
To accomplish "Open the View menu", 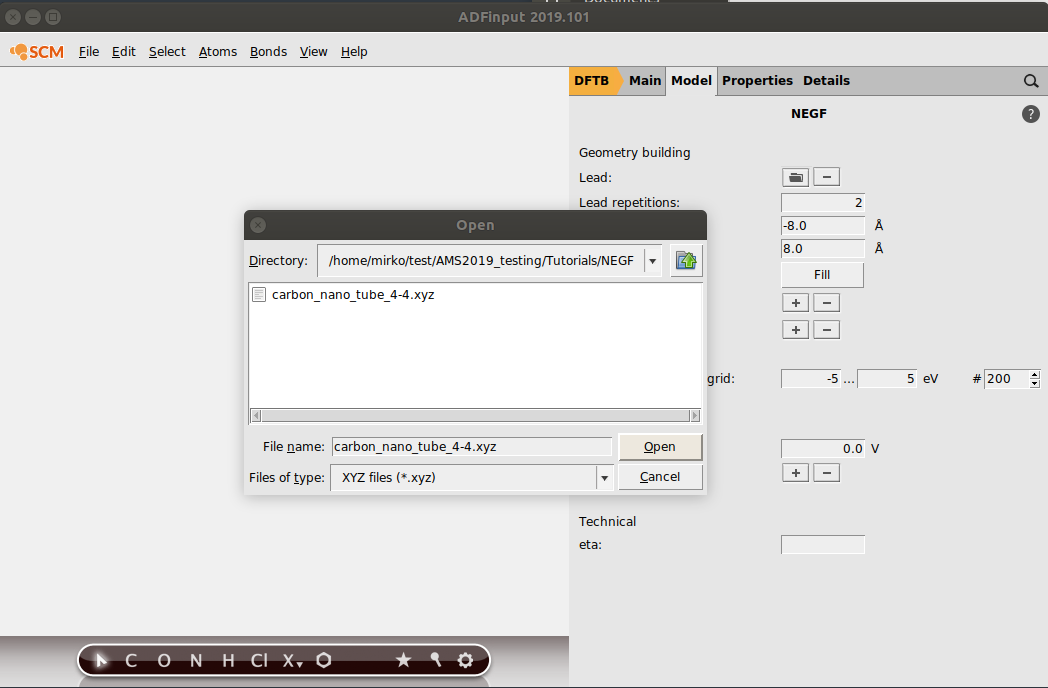I will tap(313, 51).
